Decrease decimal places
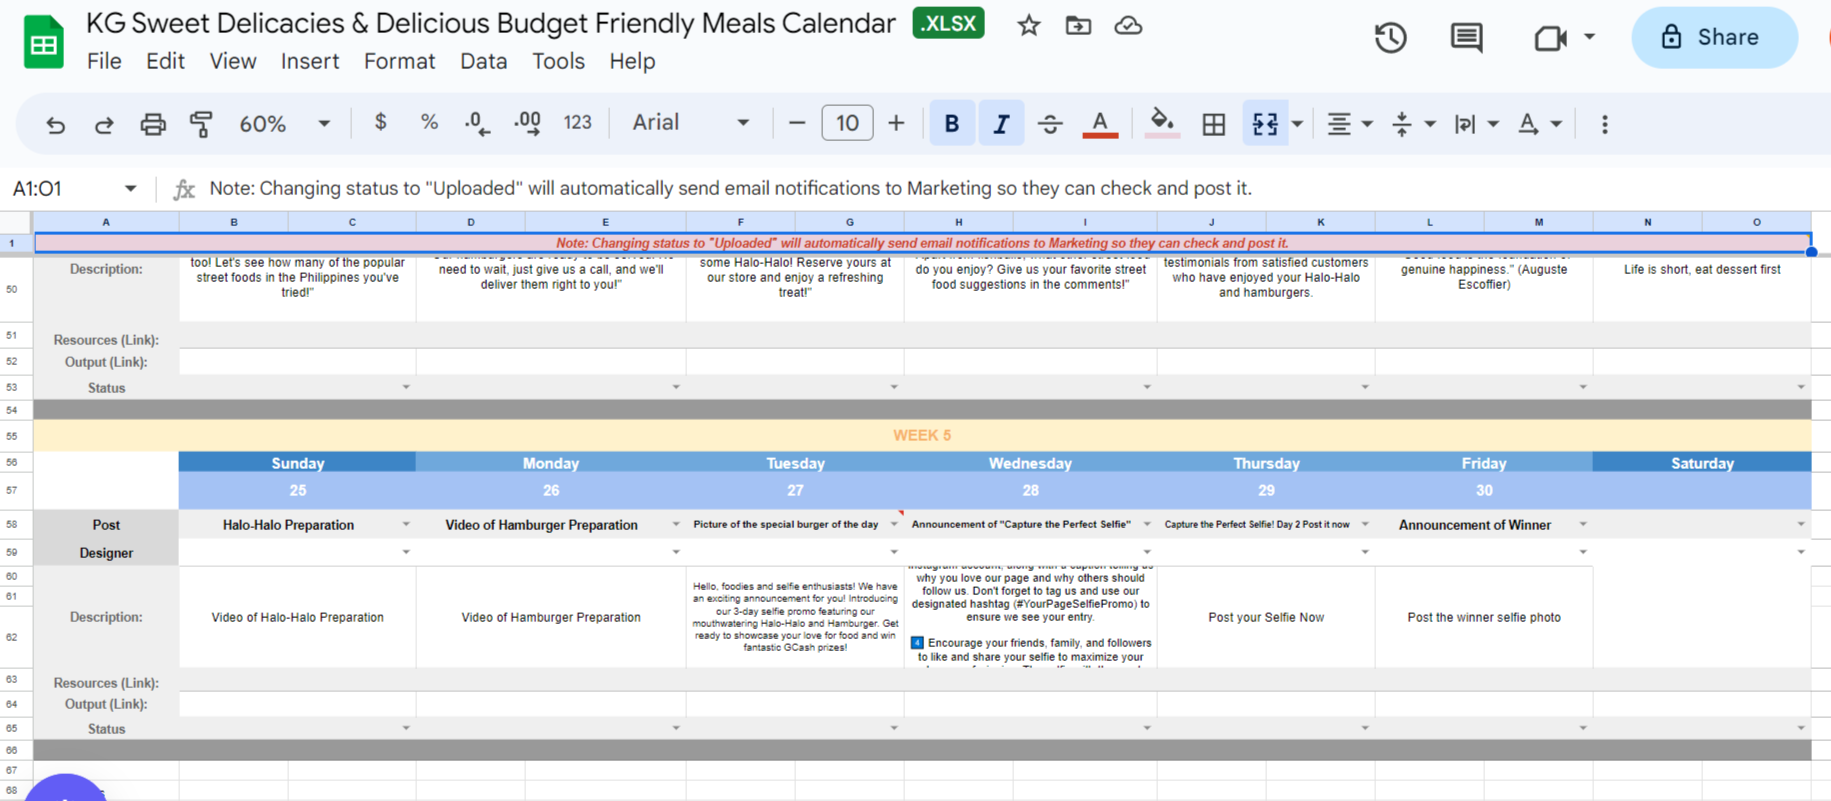Screen dimensions: 1831x801 (477, 123)
